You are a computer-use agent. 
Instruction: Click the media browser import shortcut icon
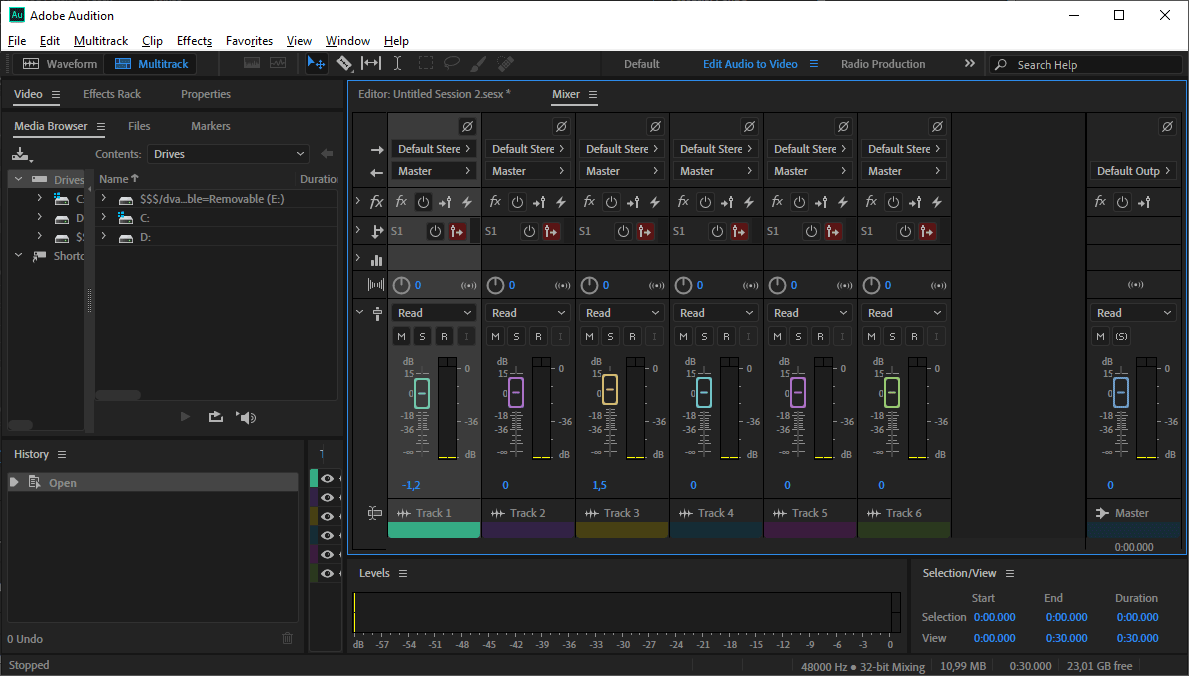[x=21, y=155]
